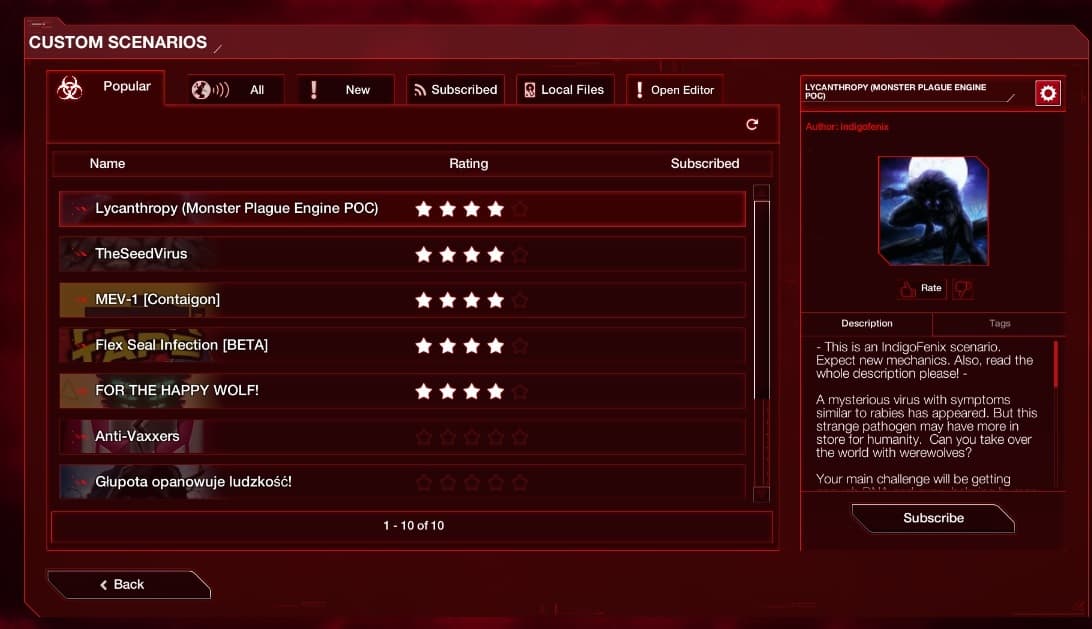This screenshot has width=1092, height=629.
Task: Select the Lycanthropy (Monster Plague Engine POC) row
Action: coord(402,209)
